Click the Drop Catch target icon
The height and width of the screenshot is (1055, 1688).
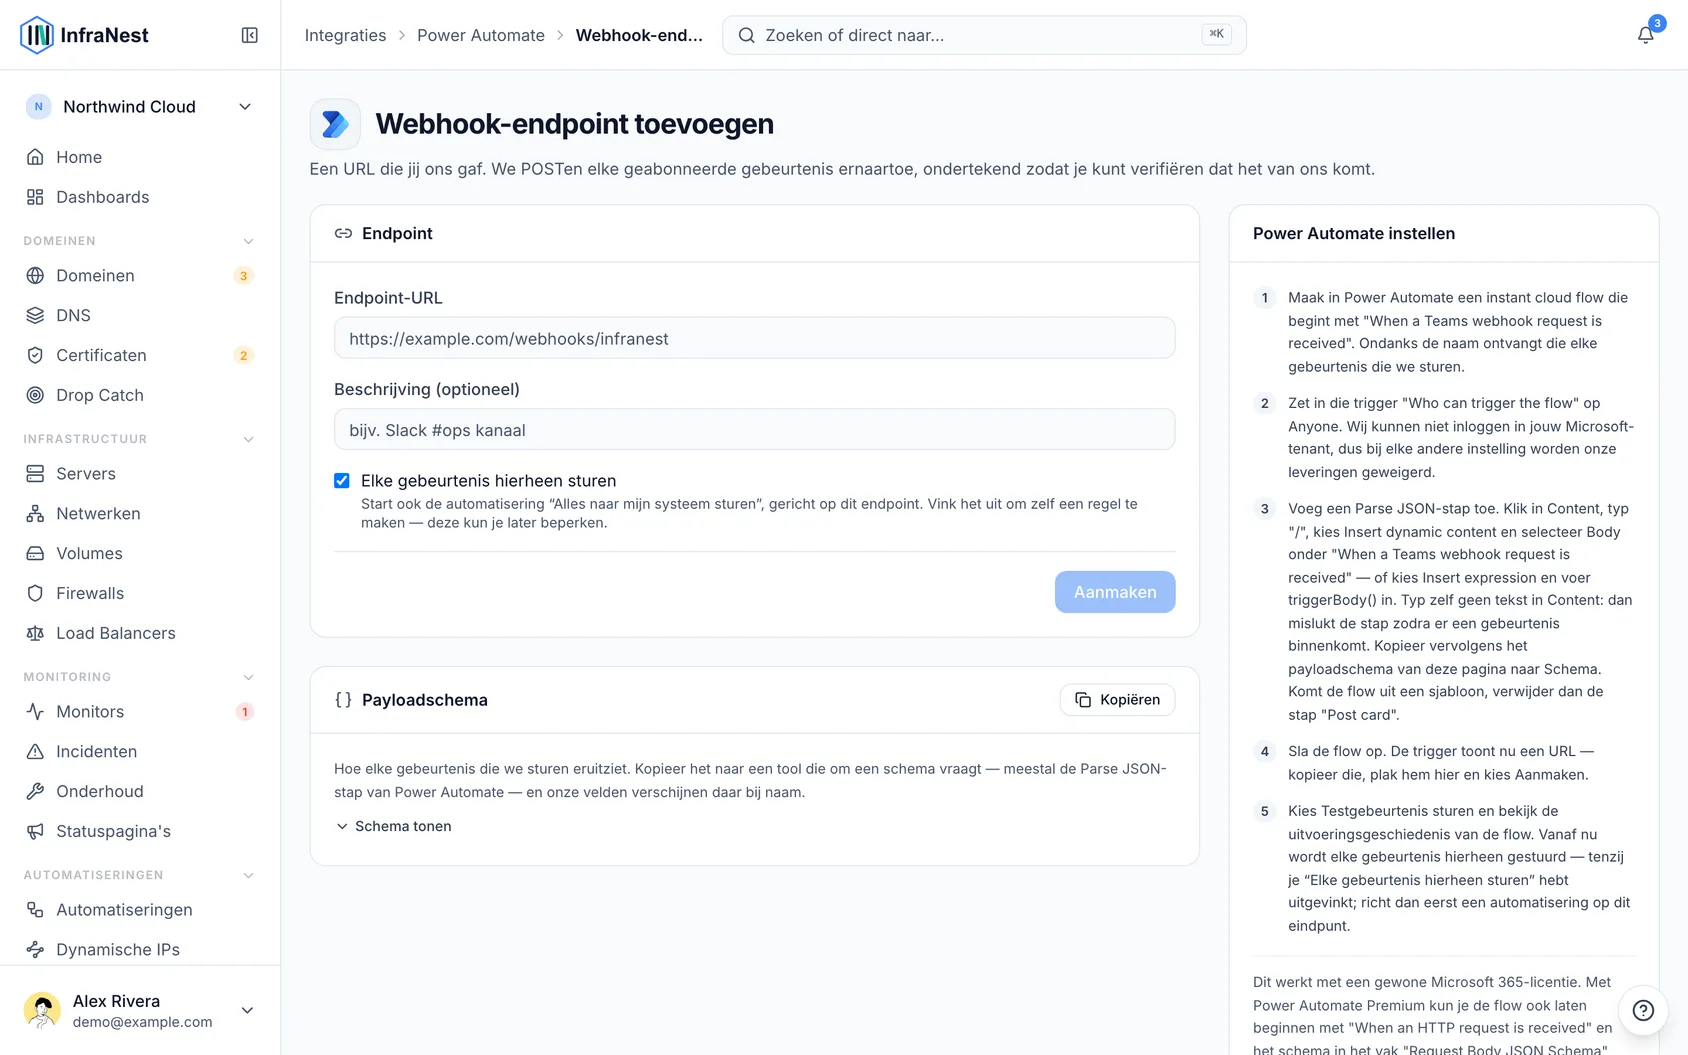pos(35,395)
